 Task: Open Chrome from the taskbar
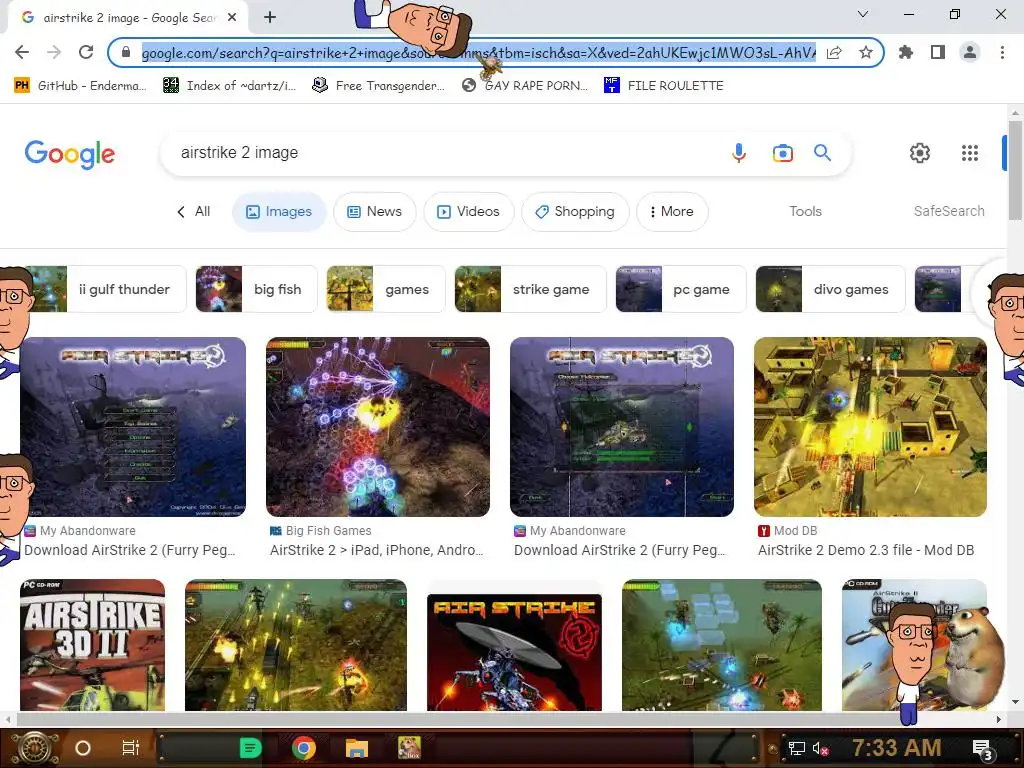tap(304, 748)
